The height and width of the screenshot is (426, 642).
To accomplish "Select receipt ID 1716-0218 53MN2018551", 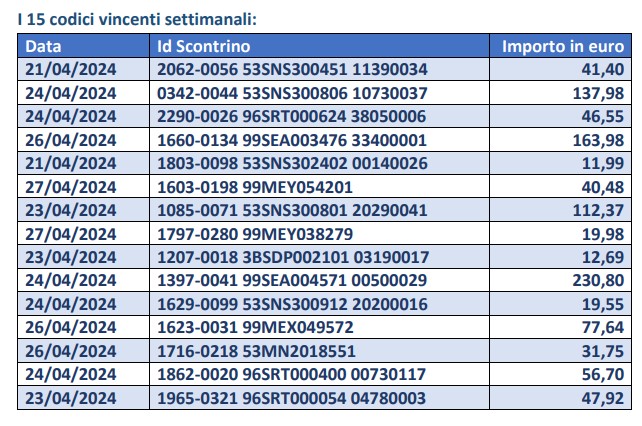I will click(256, 351).
